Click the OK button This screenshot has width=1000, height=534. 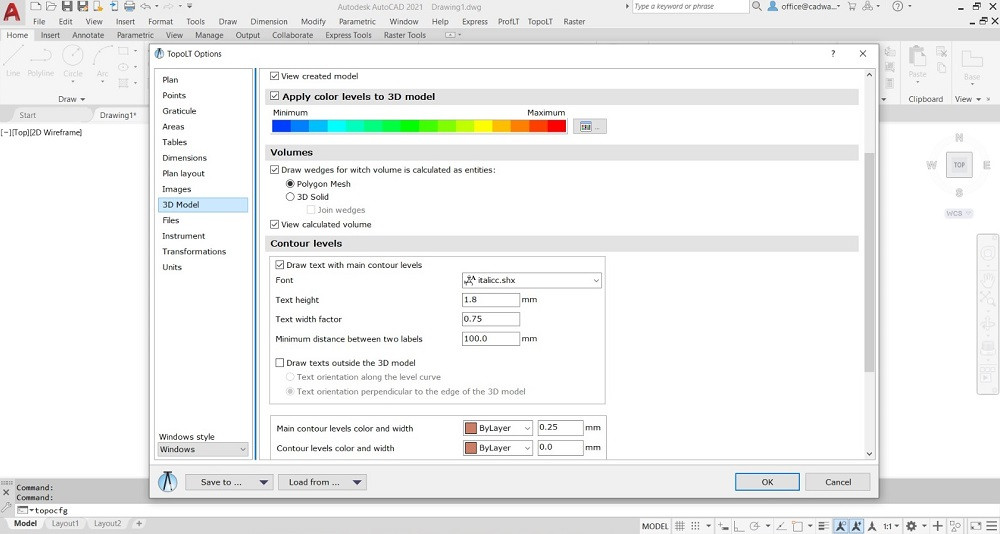pyautogui.click(x=767, y=482)
